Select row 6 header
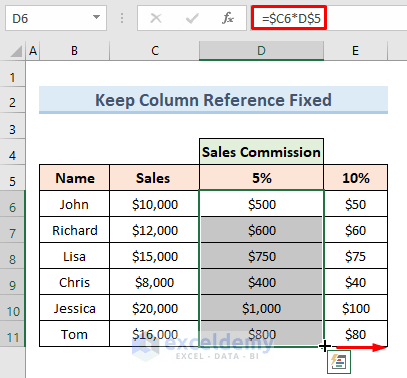The width and height of the screenshot is (407, 378). click(13, 204)
